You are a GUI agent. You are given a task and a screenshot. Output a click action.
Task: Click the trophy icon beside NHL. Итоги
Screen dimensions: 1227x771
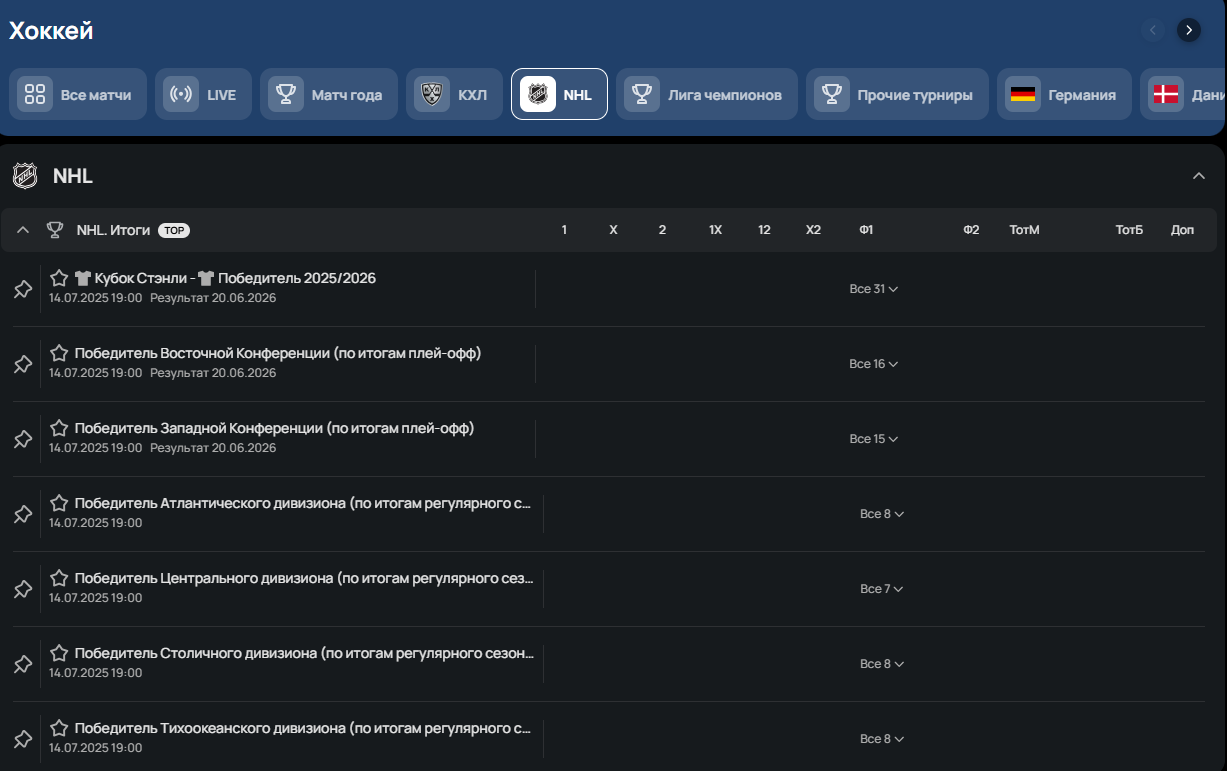pos(55,230)
